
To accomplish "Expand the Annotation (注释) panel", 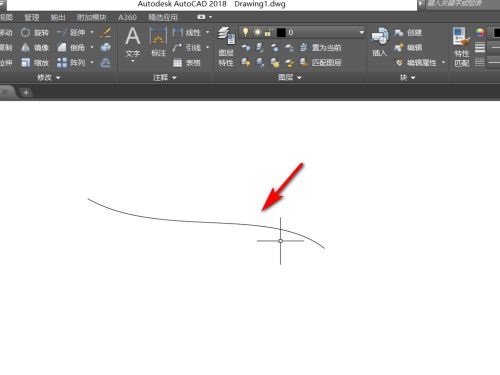I will point(164,78).
